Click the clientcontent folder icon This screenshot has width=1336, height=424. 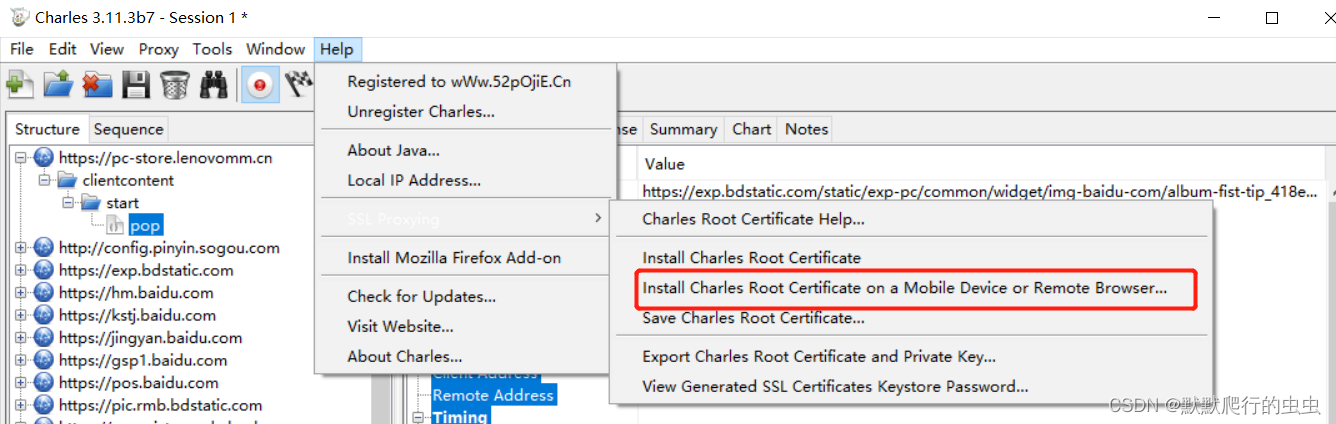[x=67, y=181]
